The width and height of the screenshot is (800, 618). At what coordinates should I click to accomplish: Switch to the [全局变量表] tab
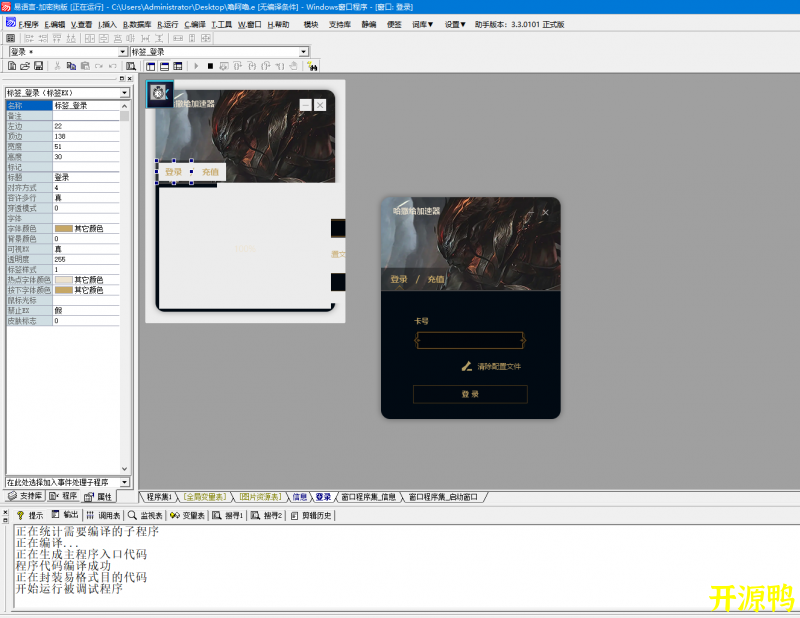point(205,497)
